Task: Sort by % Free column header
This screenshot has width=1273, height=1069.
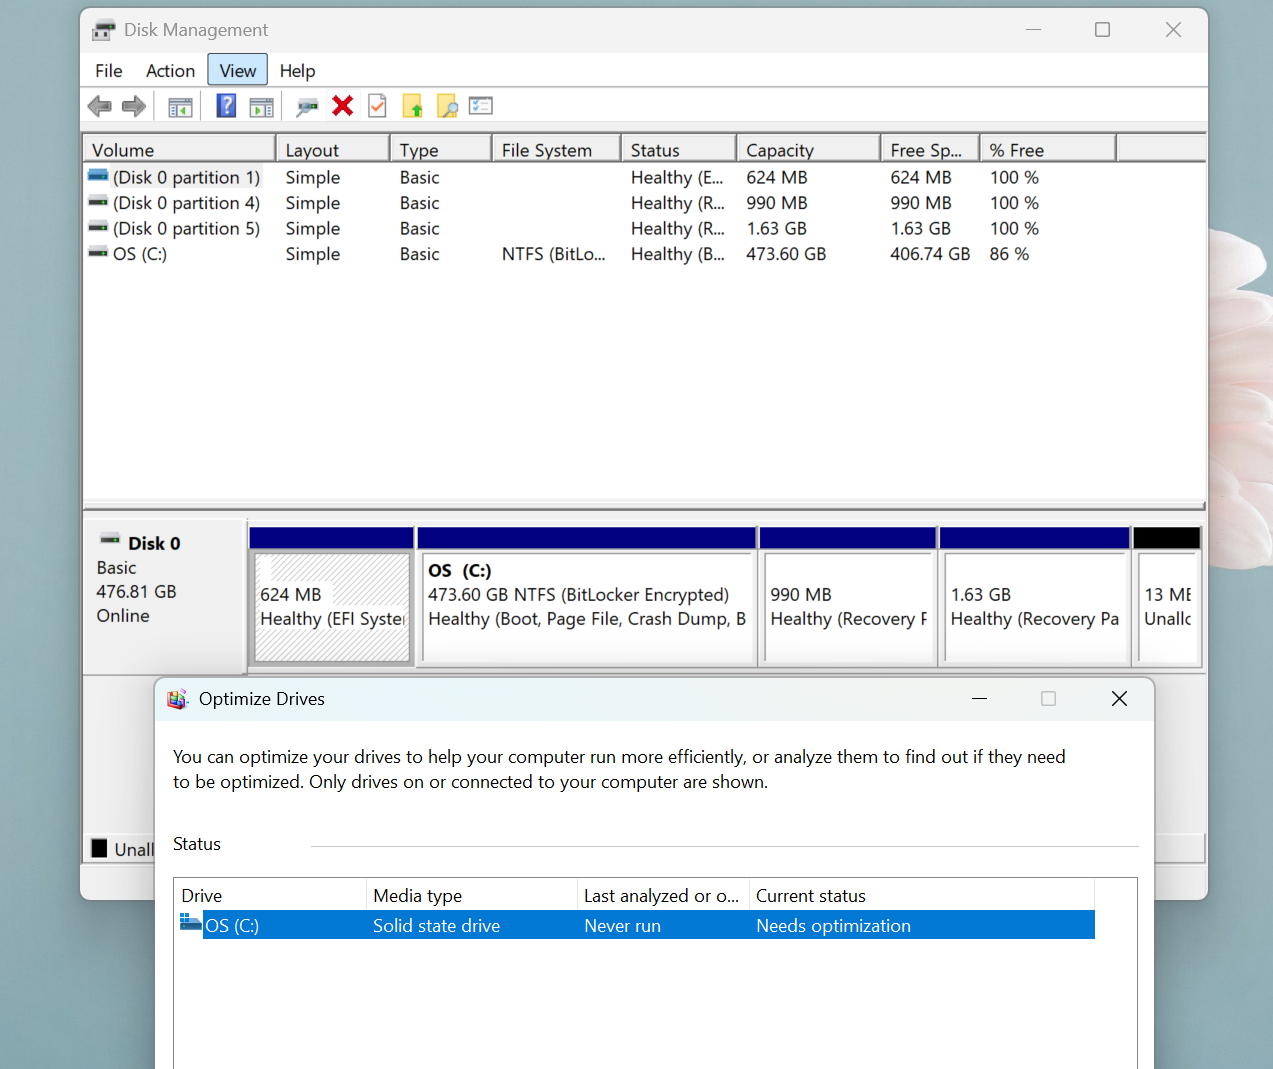Action: tap(1047, 149)
